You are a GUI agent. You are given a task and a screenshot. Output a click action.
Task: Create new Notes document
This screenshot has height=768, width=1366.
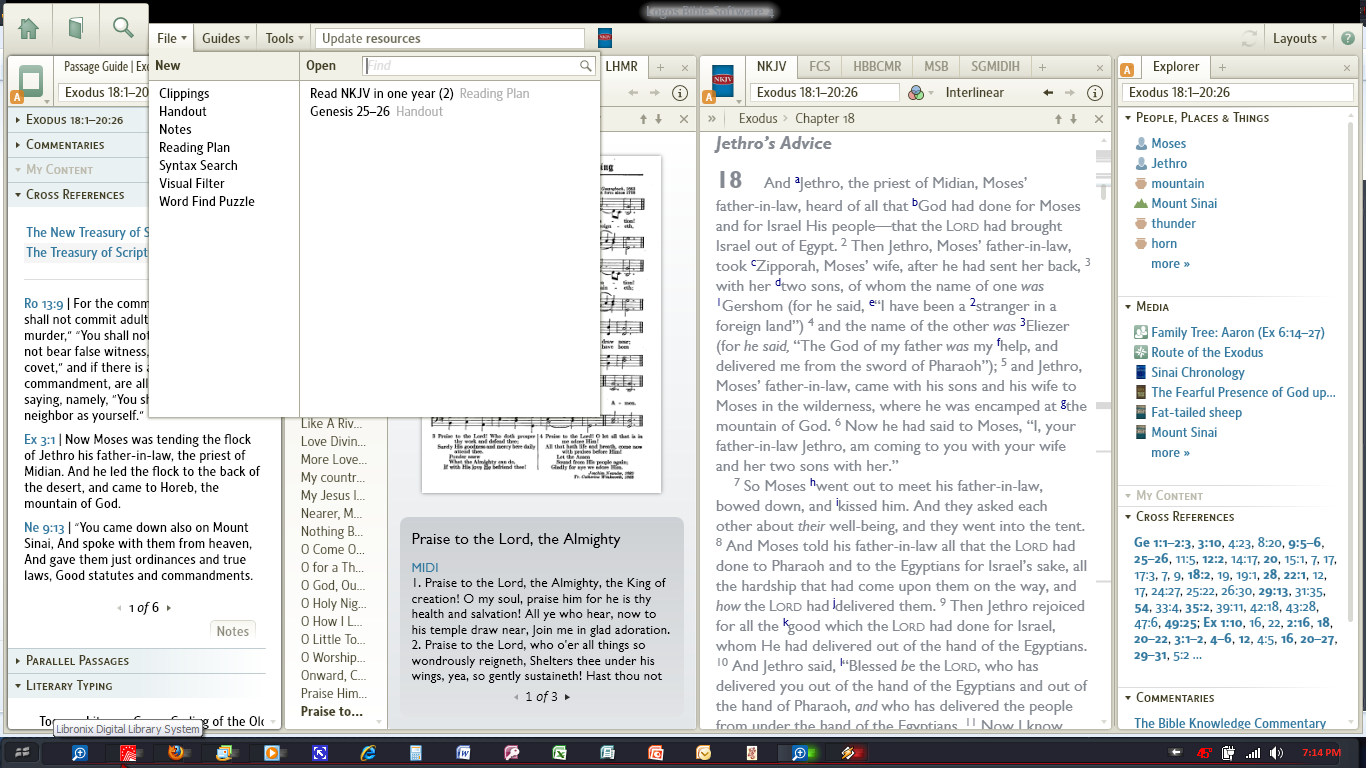coord(175,129)
